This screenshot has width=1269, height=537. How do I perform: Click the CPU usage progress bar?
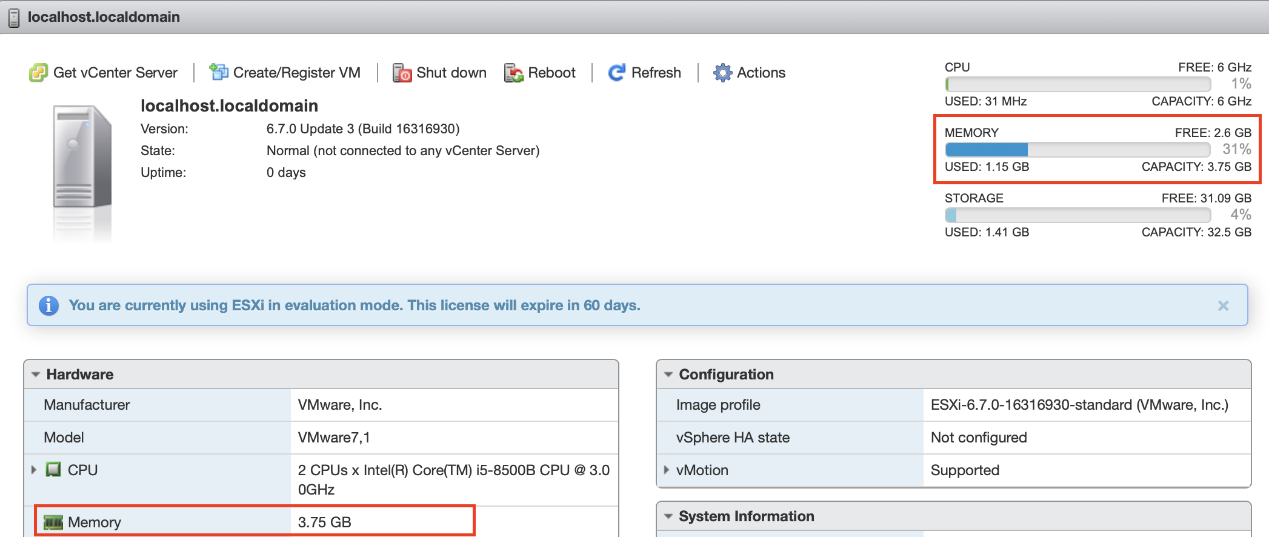click(x=1078, y=84)
